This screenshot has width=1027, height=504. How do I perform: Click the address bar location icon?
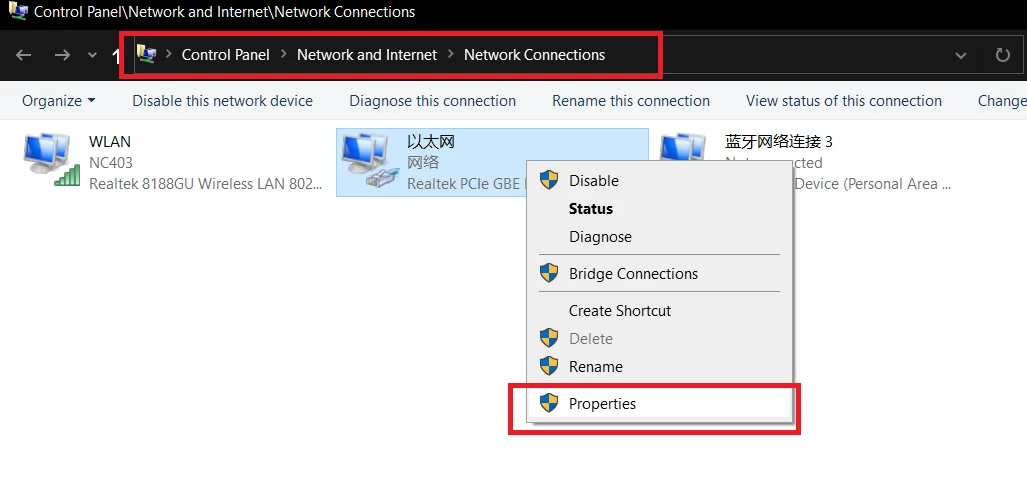146,55
